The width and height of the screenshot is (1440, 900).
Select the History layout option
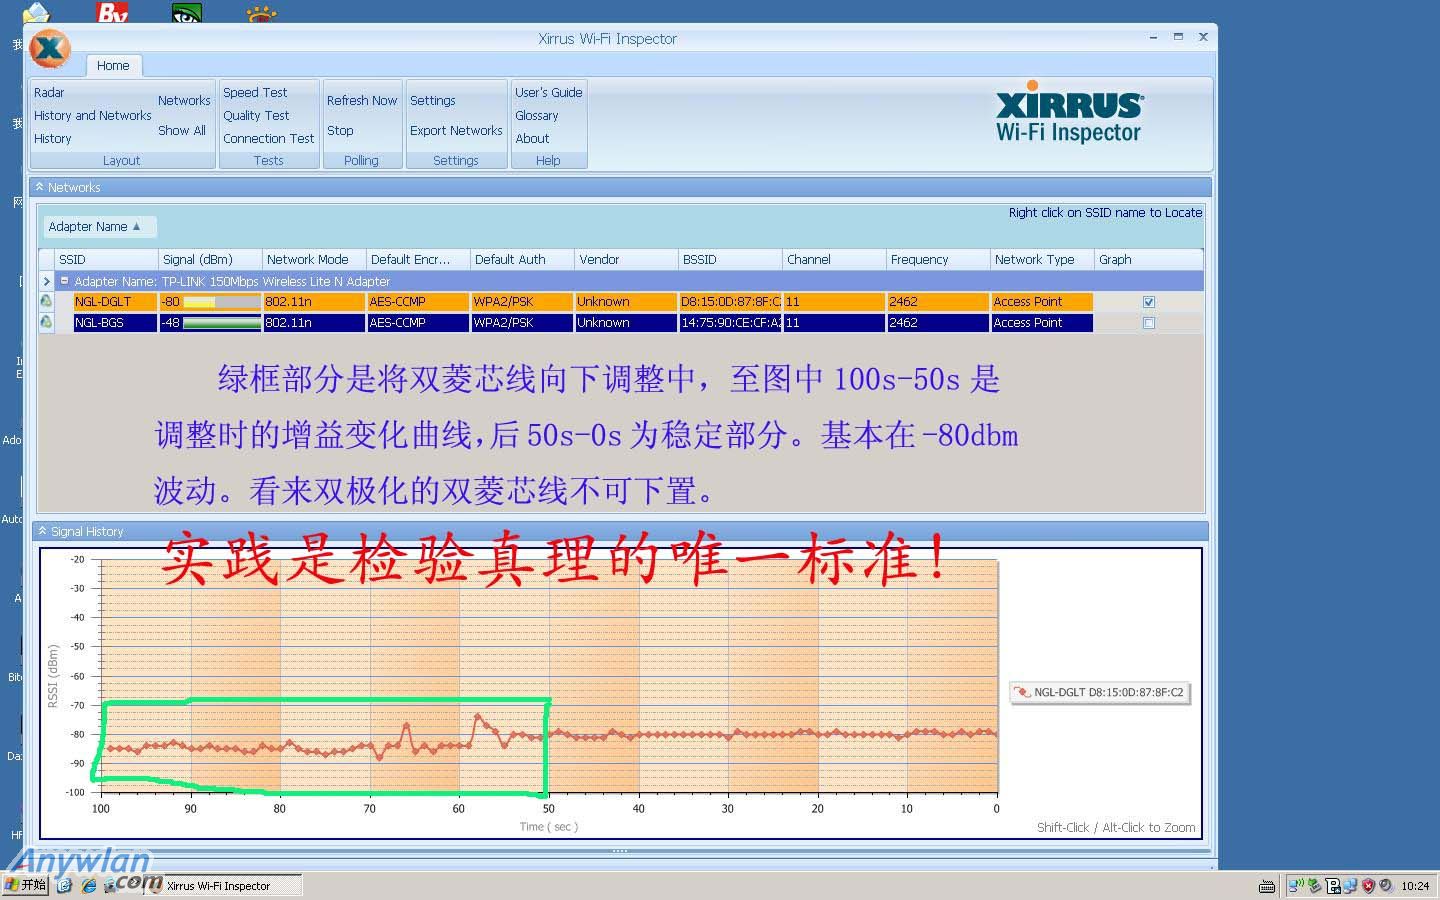click(53, 138)
